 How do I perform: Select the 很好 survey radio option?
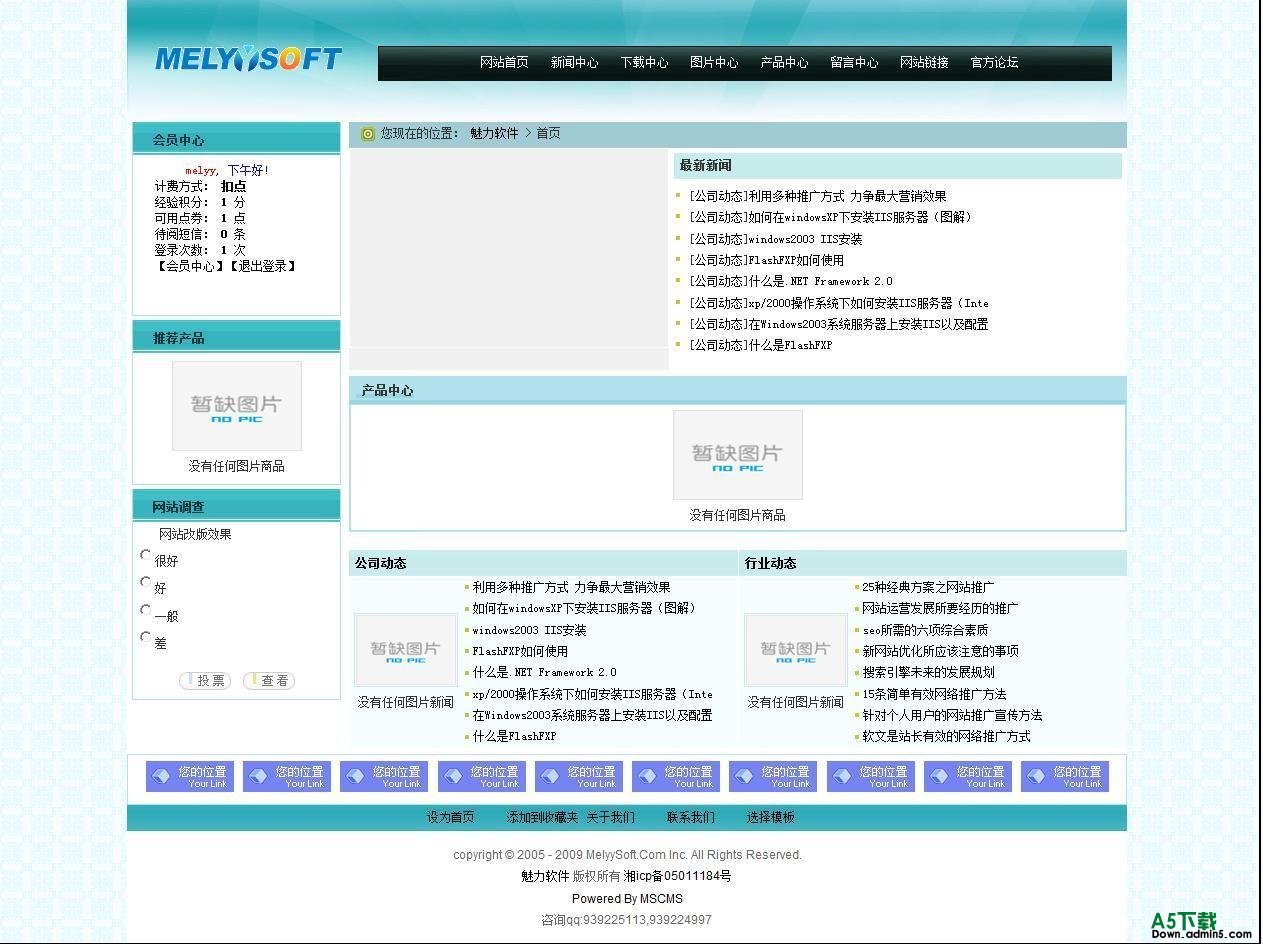[146, 555]
